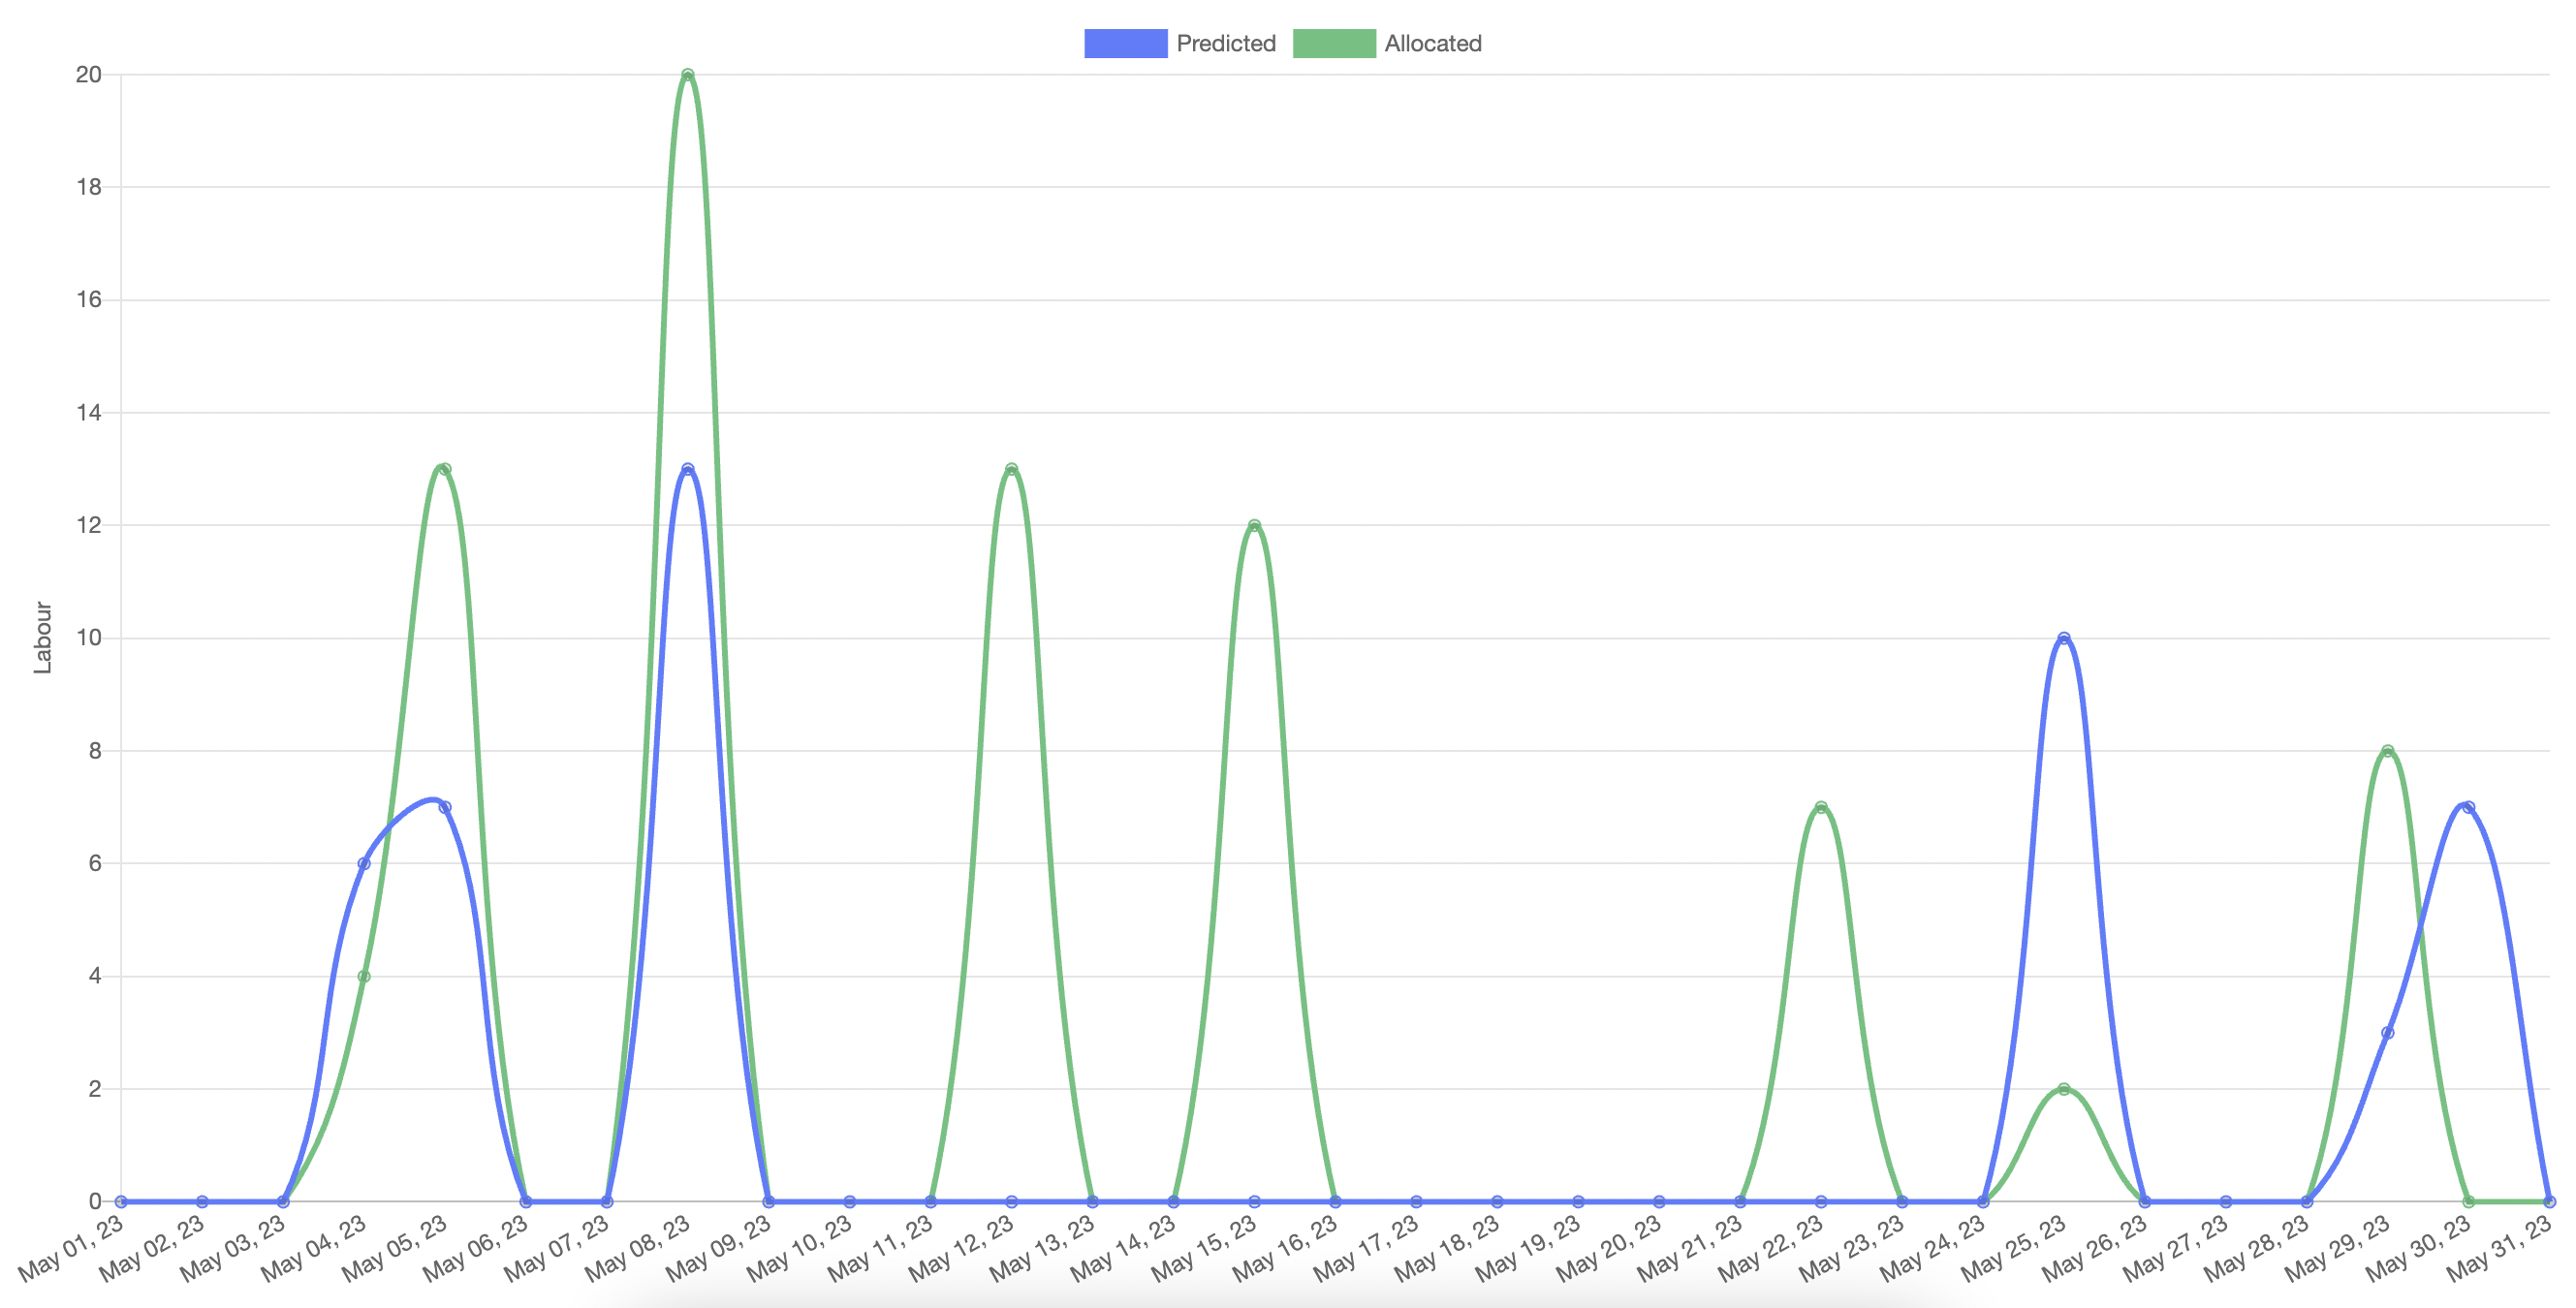Click Allocated point on May 15 at 12

click(1254, 525)
